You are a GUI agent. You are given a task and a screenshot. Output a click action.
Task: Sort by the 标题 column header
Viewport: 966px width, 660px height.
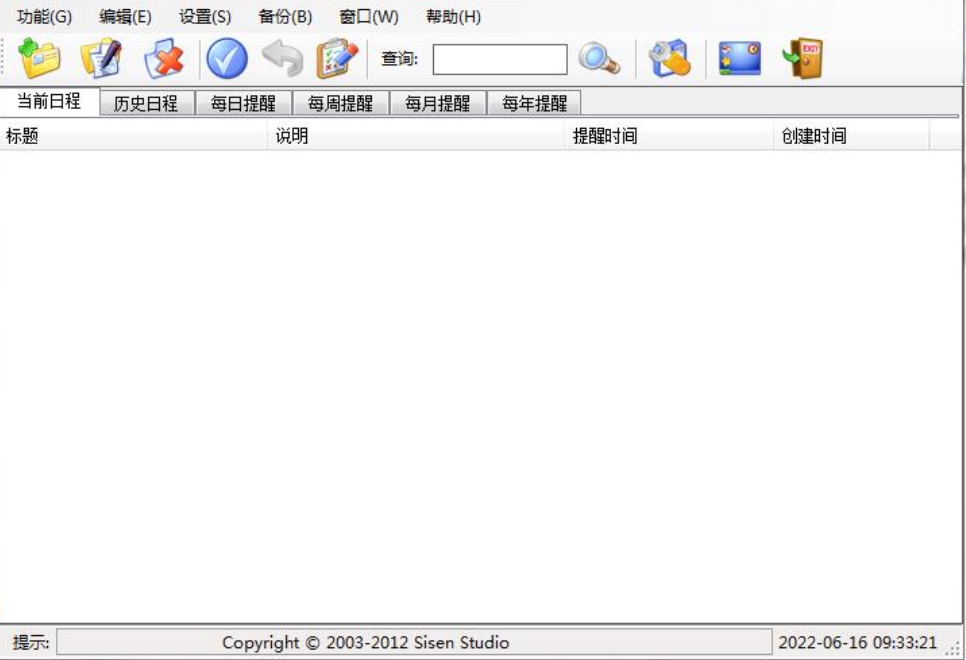134,136
